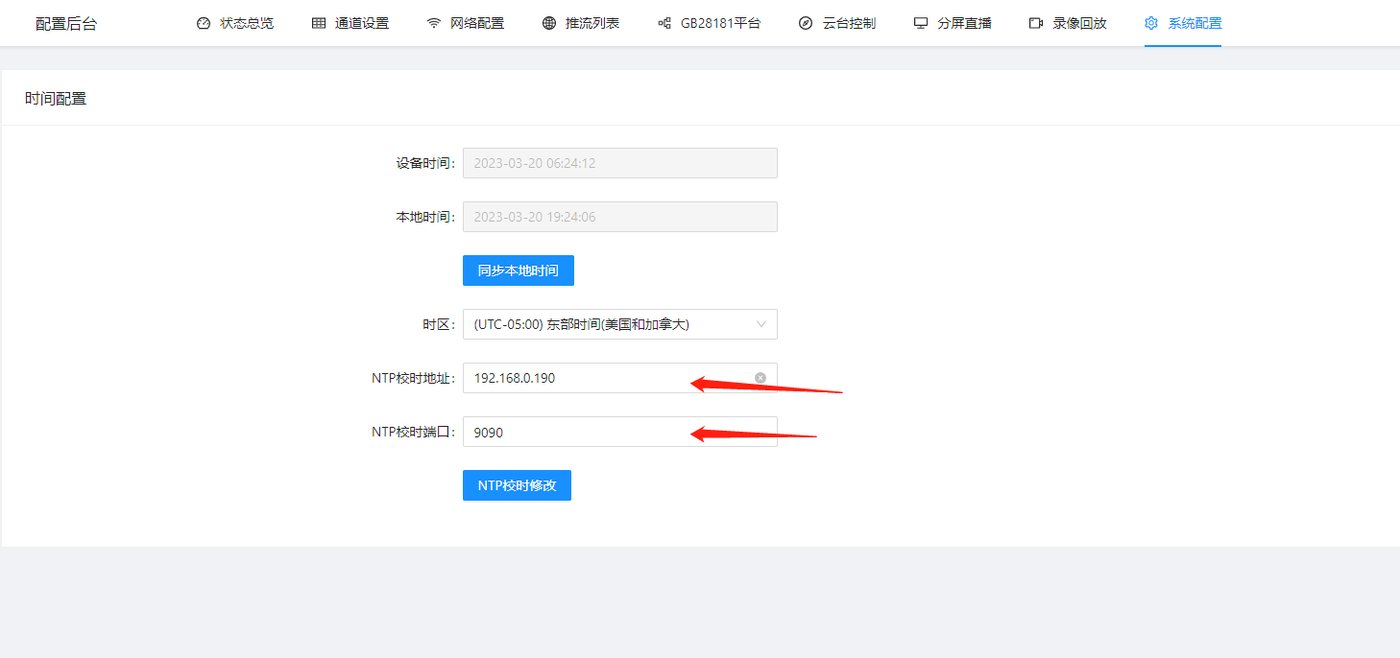The height and width of the screenshot is (658, 1400).
Task: Click the 同步本地时间 button
Action: tap(518, 270)
